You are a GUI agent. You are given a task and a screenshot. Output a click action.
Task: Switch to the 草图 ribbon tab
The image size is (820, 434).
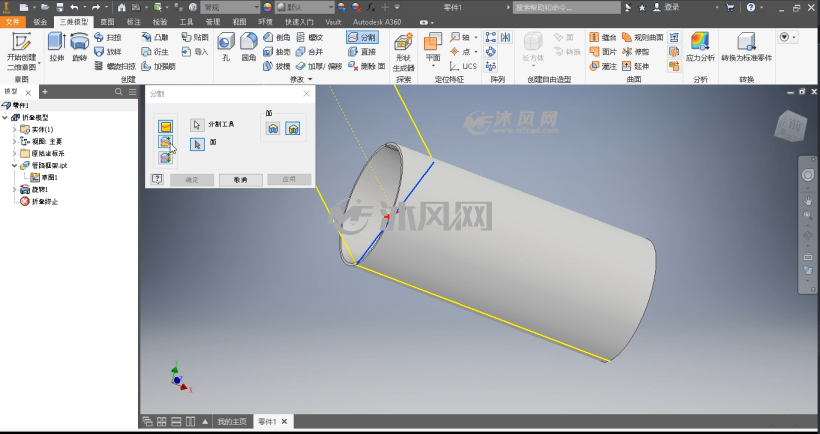(107, 22)
